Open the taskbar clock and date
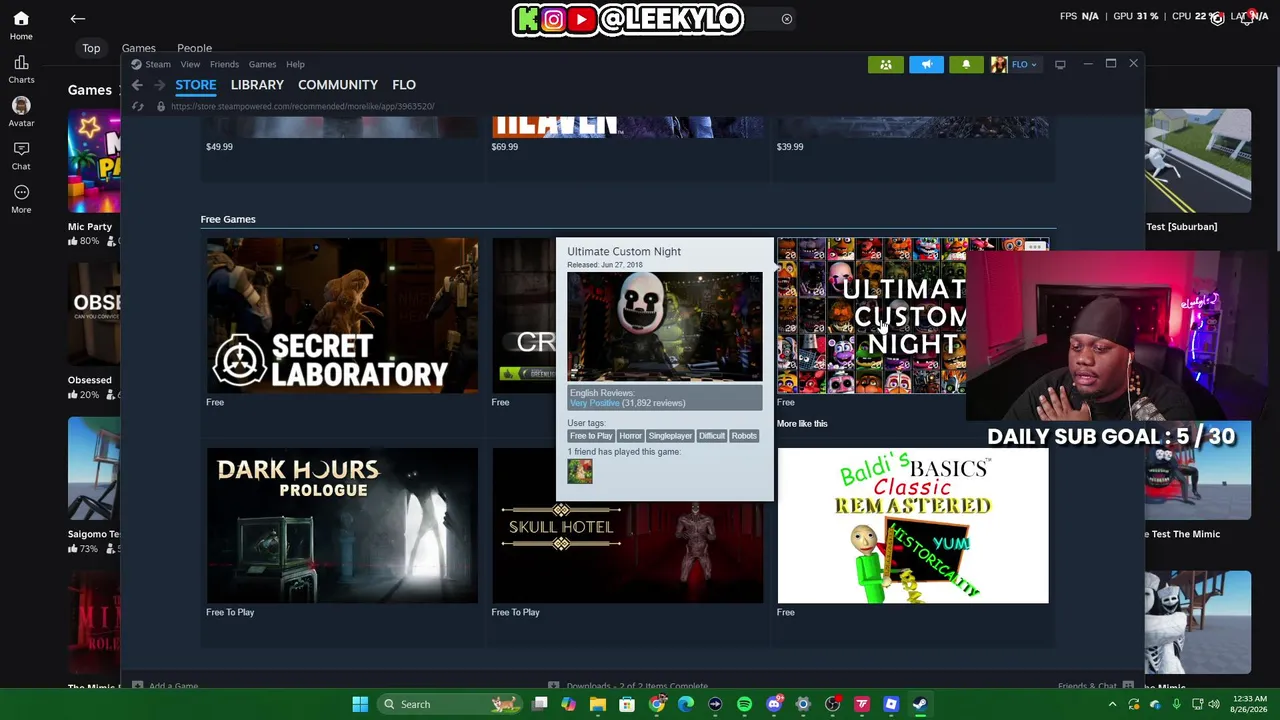 click(x=1248, y=704)
